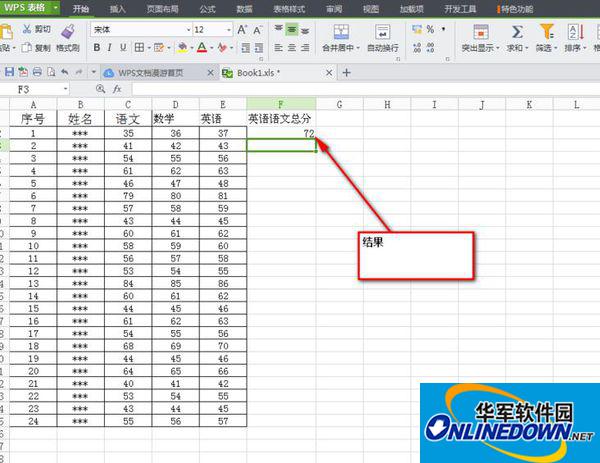Click the clear formatting eraser icon
This screenshot has width=600, height=463.
click(222, 48)
